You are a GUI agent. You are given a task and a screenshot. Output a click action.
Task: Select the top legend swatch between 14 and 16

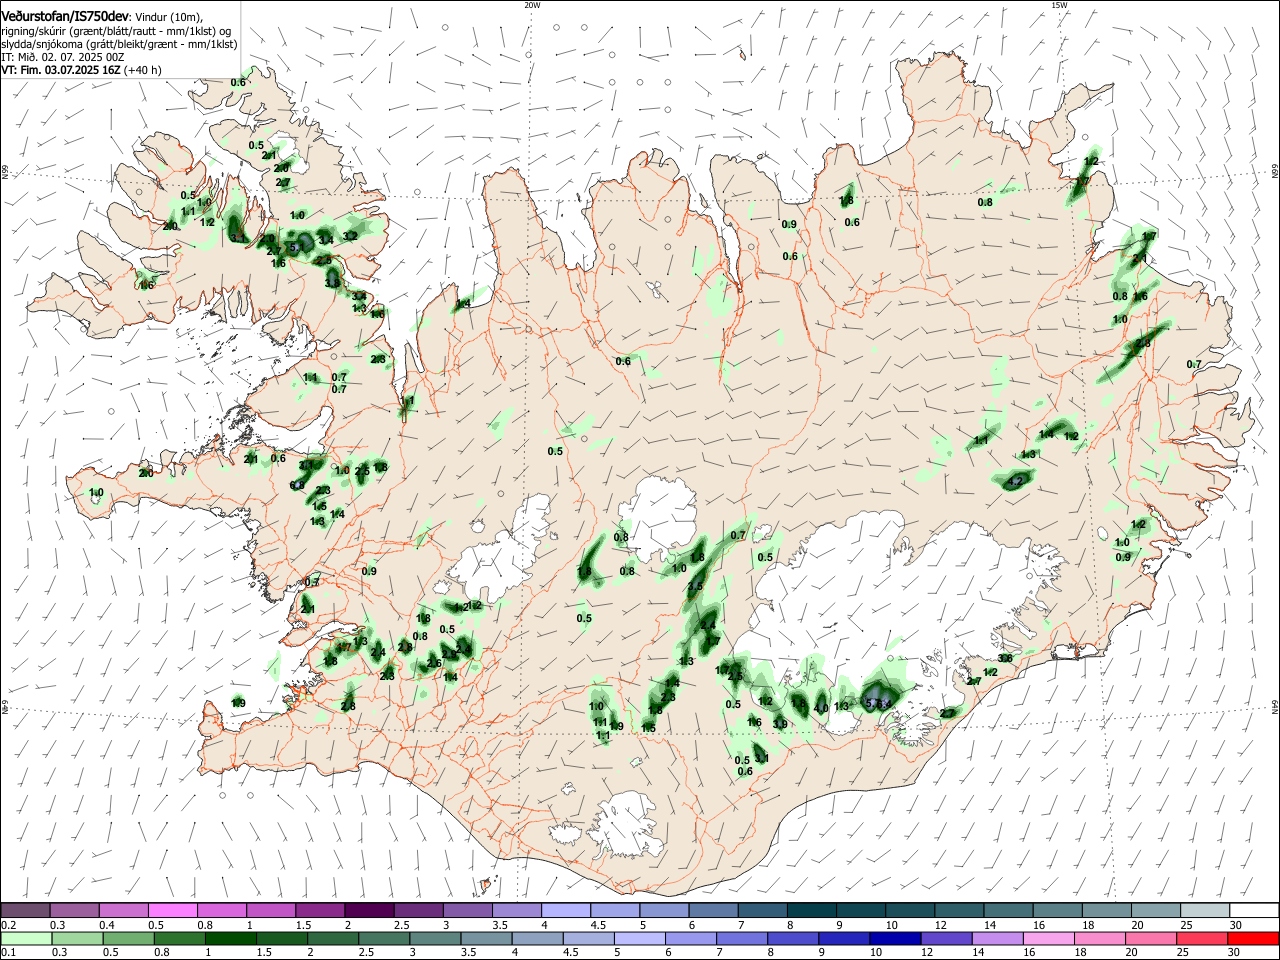[1007, 910]
